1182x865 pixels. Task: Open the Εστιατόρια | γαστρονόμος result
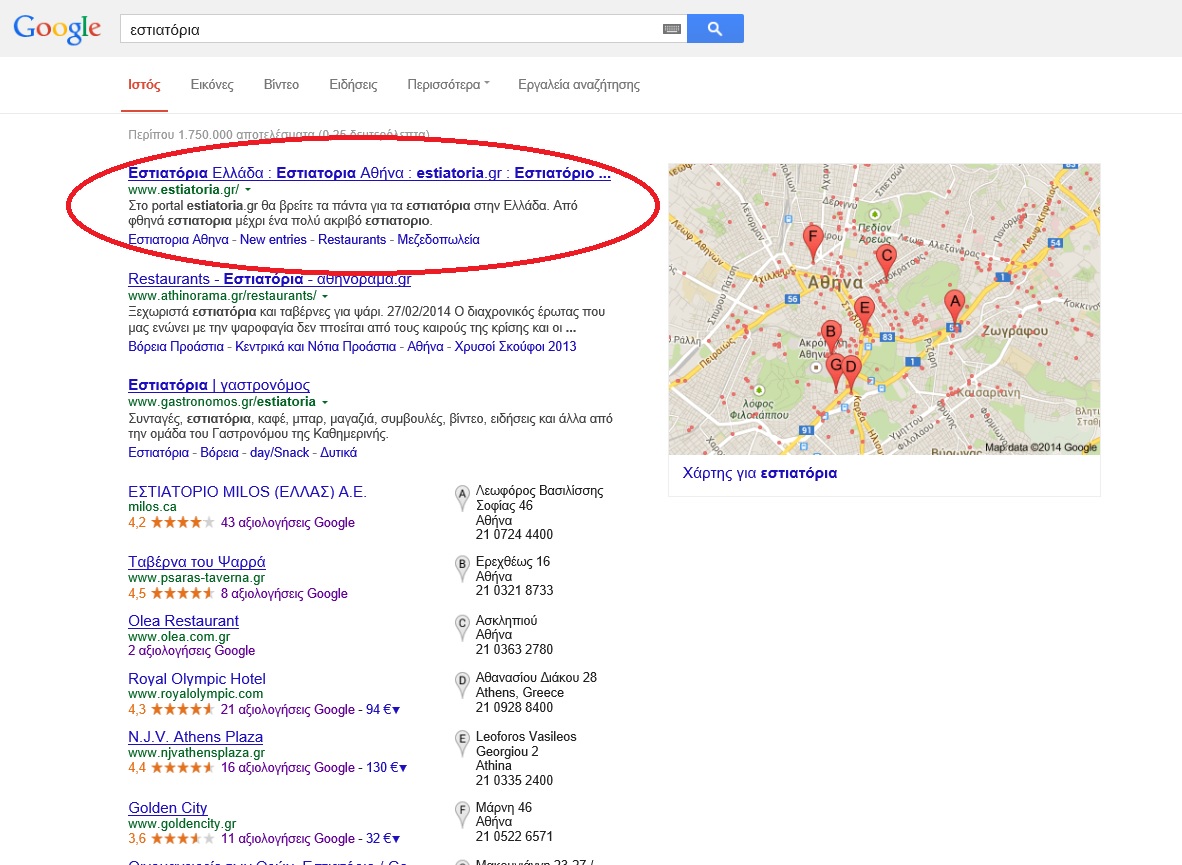click(219, 385)
